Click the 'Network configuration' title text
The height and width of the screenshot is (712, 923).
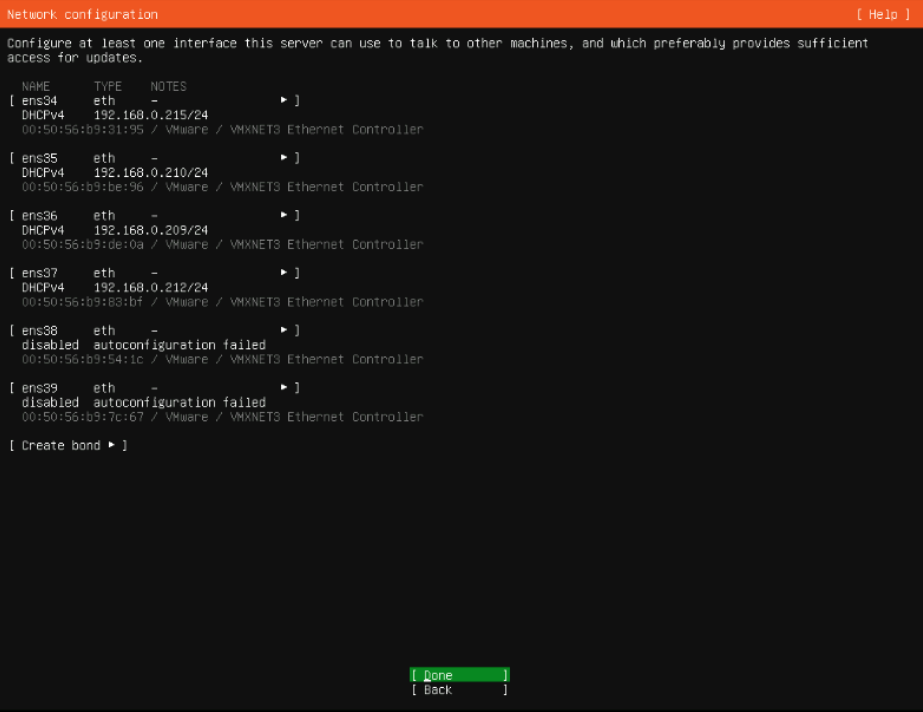click(x=82, y=15)
